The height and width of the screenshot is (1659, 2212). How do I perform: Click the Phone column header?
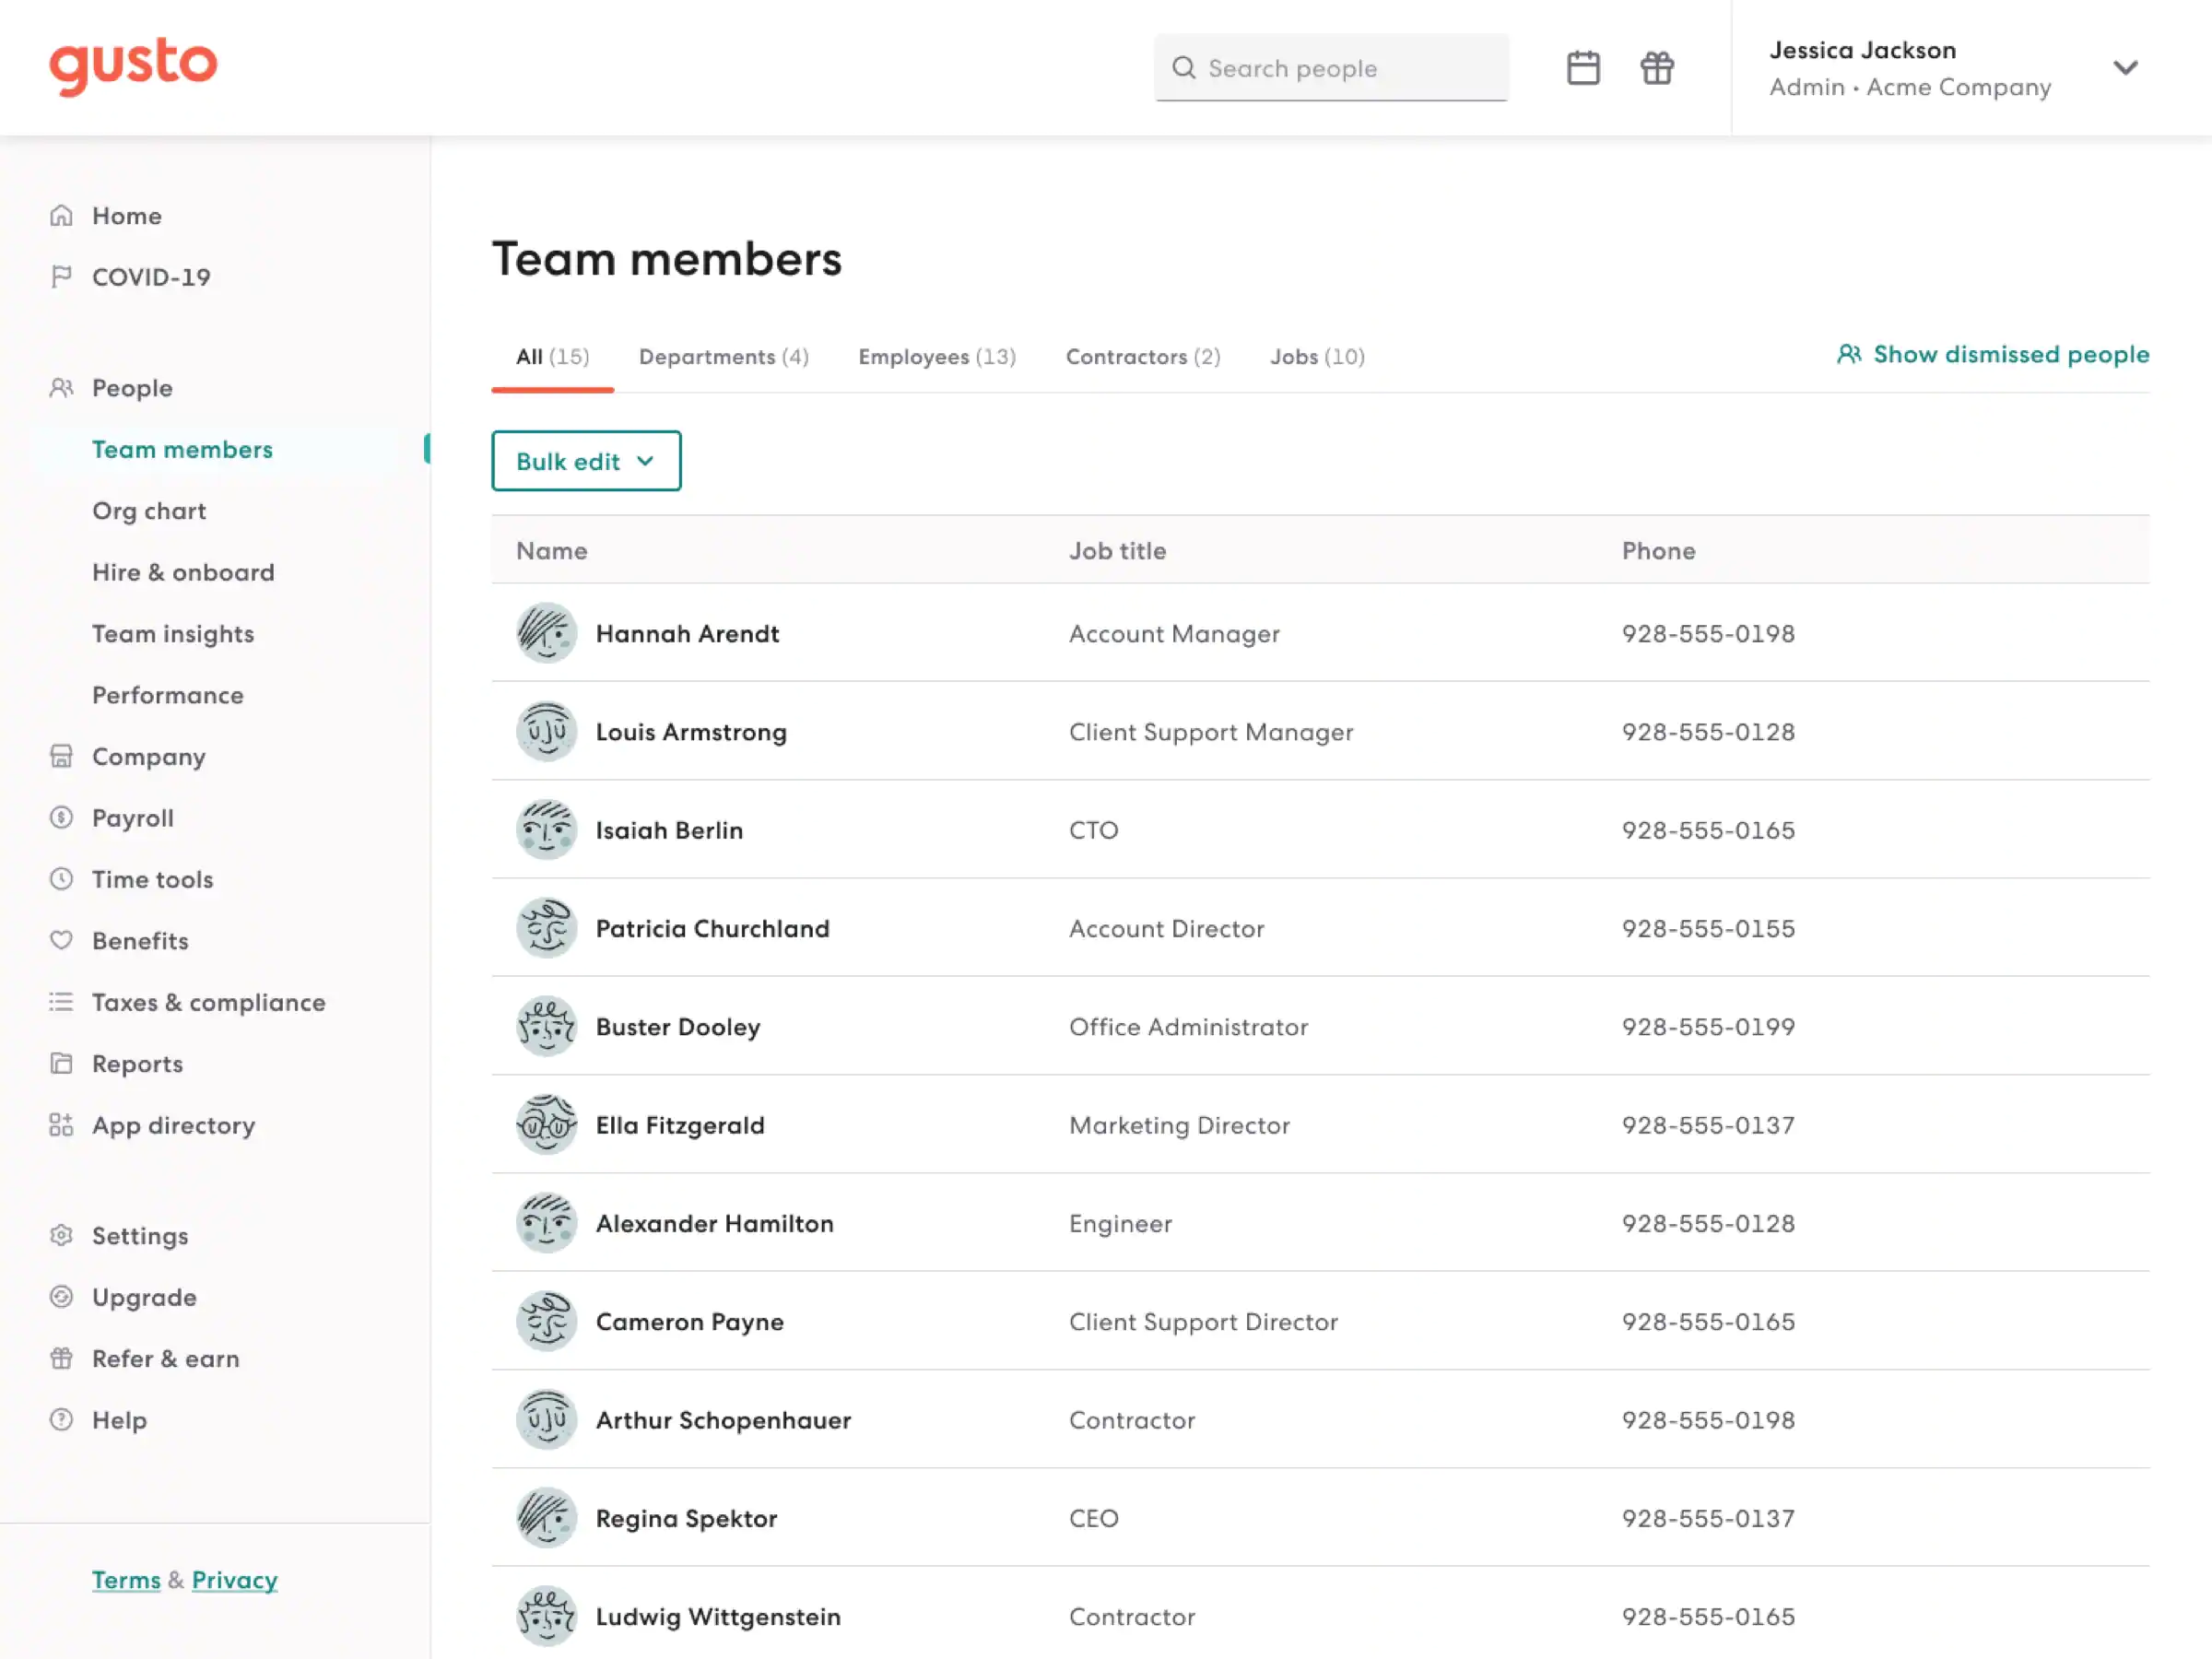tap(1658, 551)
